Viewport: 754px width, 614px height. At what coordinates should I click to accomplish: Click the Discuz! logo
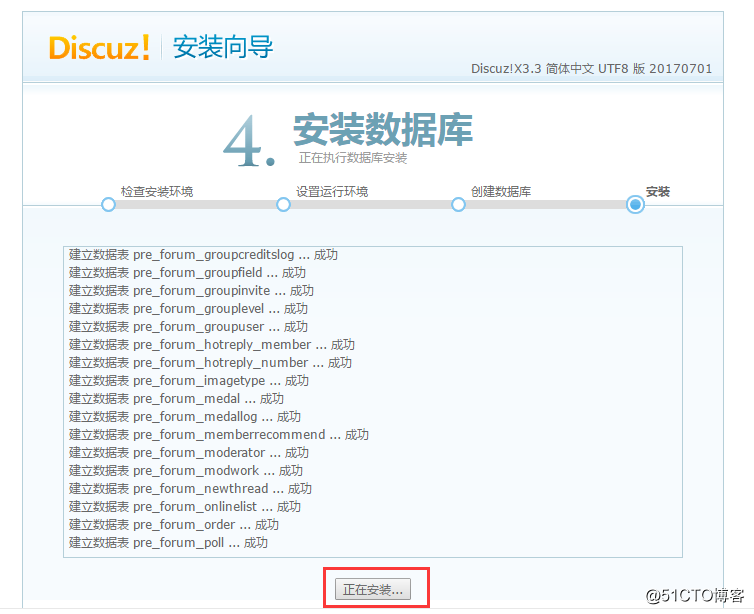99,48
